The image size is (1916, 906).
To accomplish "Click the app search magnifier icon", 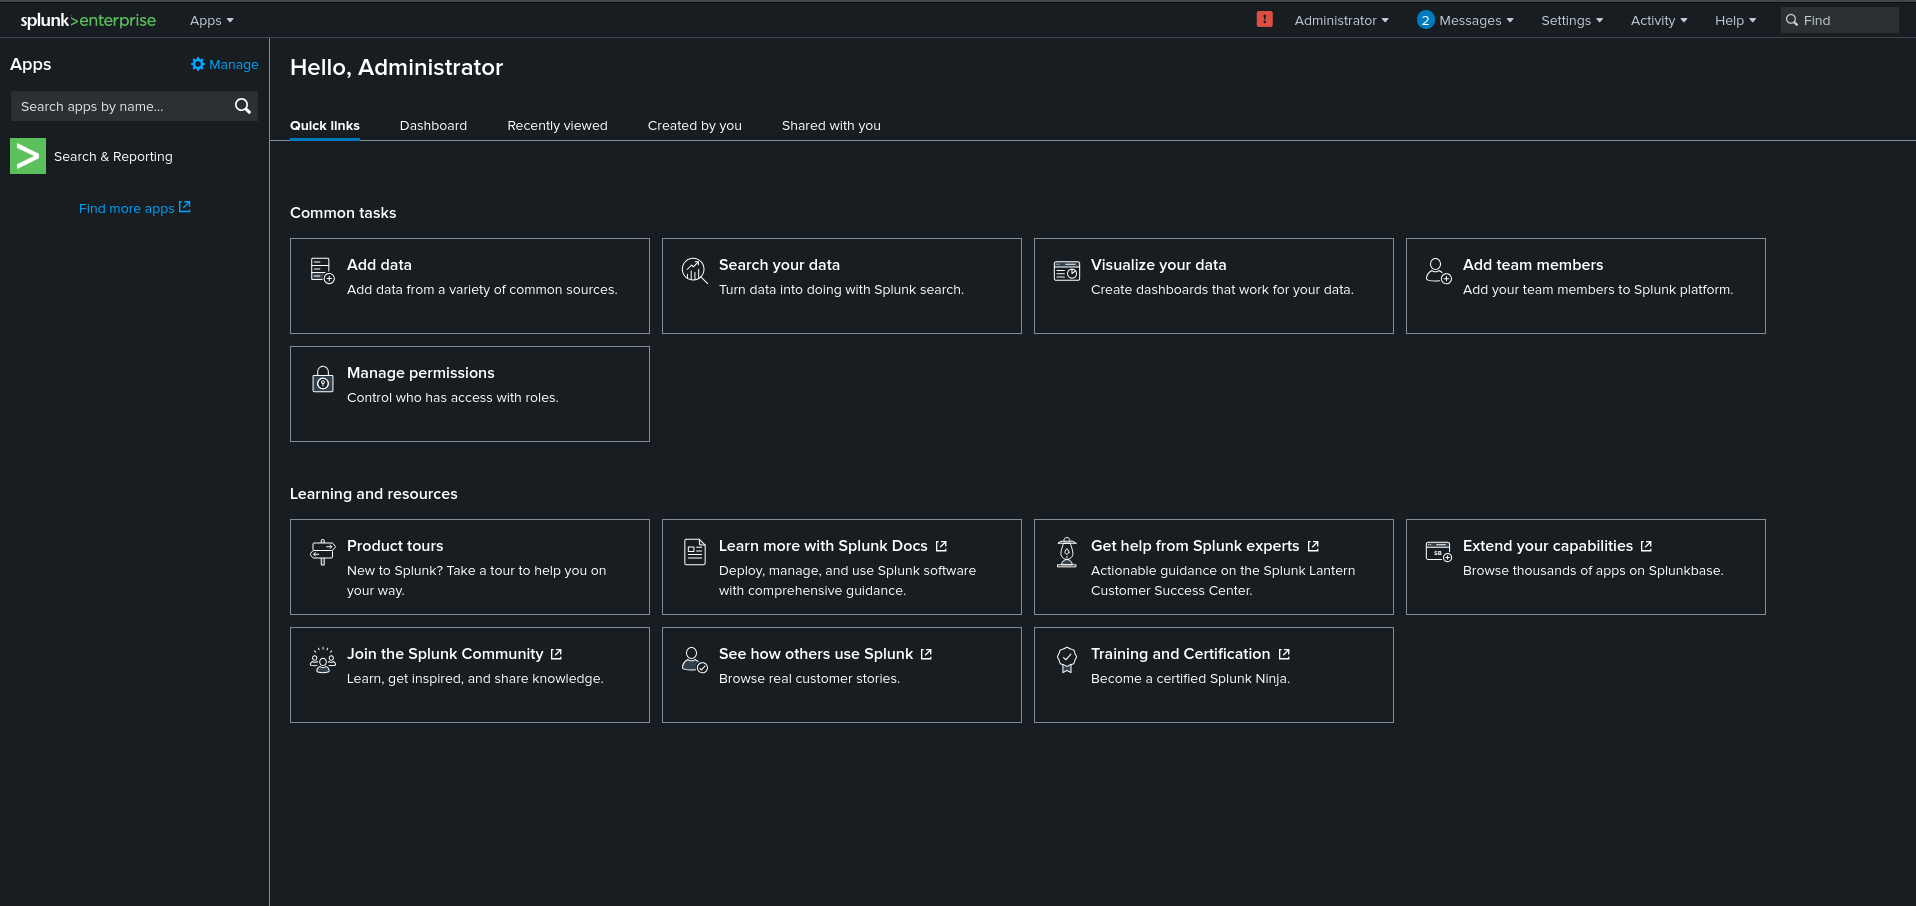I will pos(242,106).
